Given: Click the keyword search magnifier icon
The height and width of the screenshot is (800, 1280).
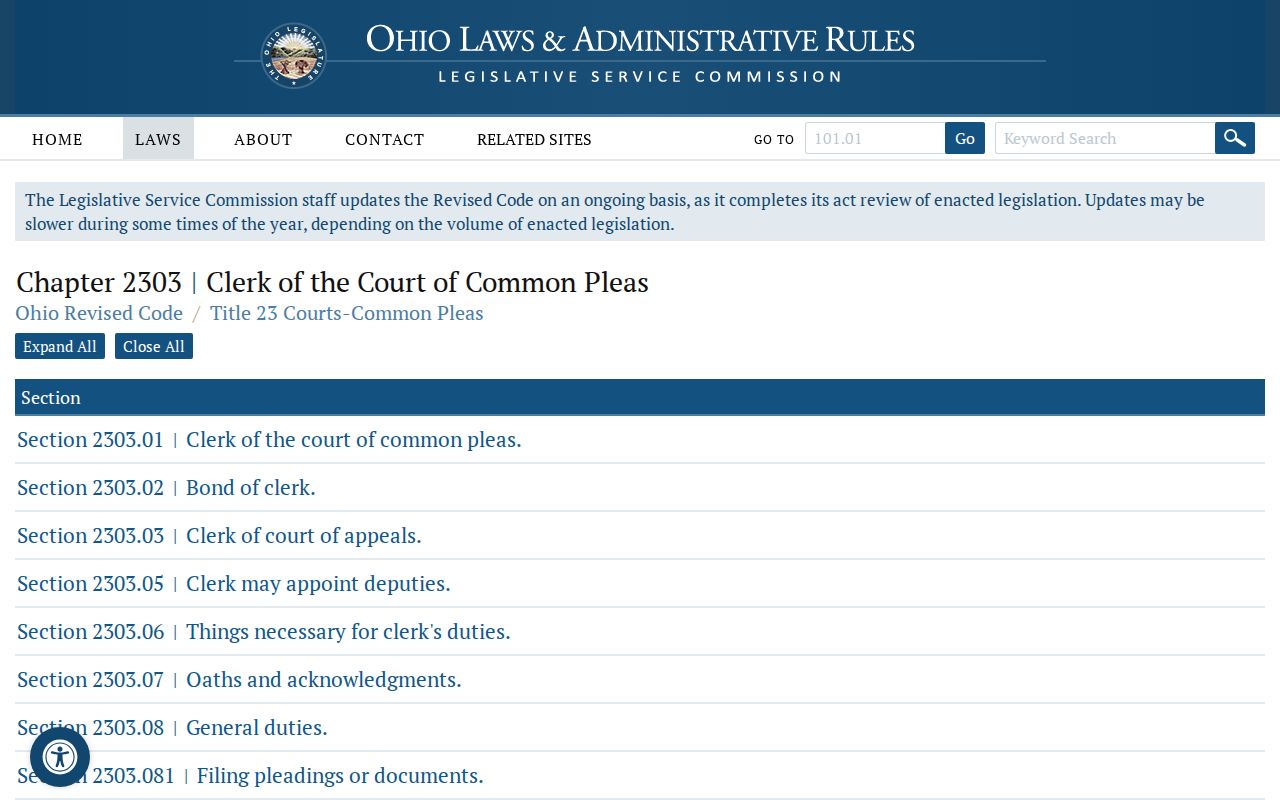Looking at the screenshot, I should (1235, 138).
